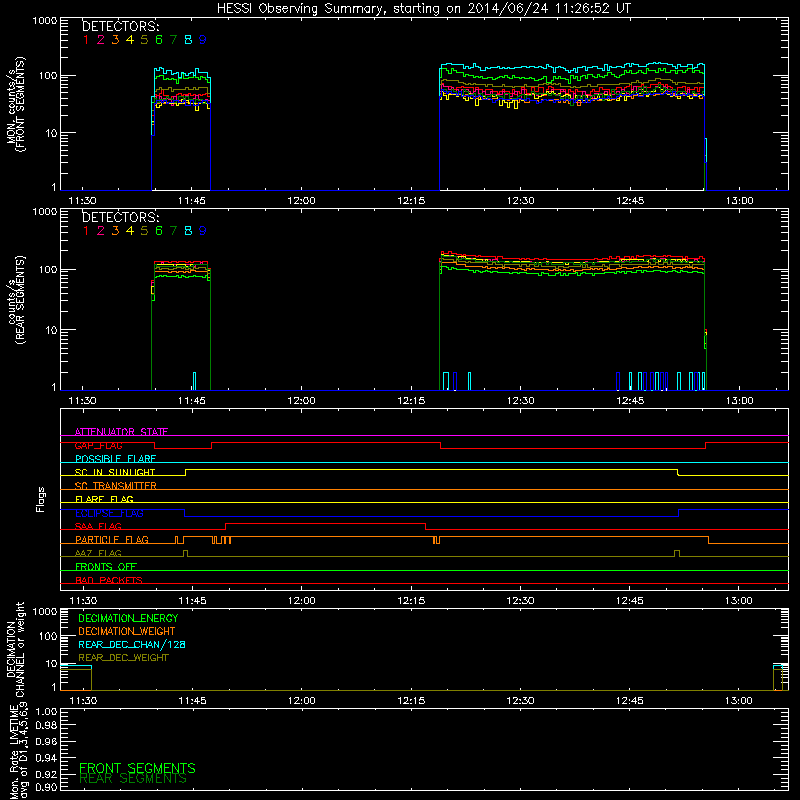Click detector 6 legend number in rear segments panel
The height and width of the screenshot is (800, 800).
click(159, 231)
